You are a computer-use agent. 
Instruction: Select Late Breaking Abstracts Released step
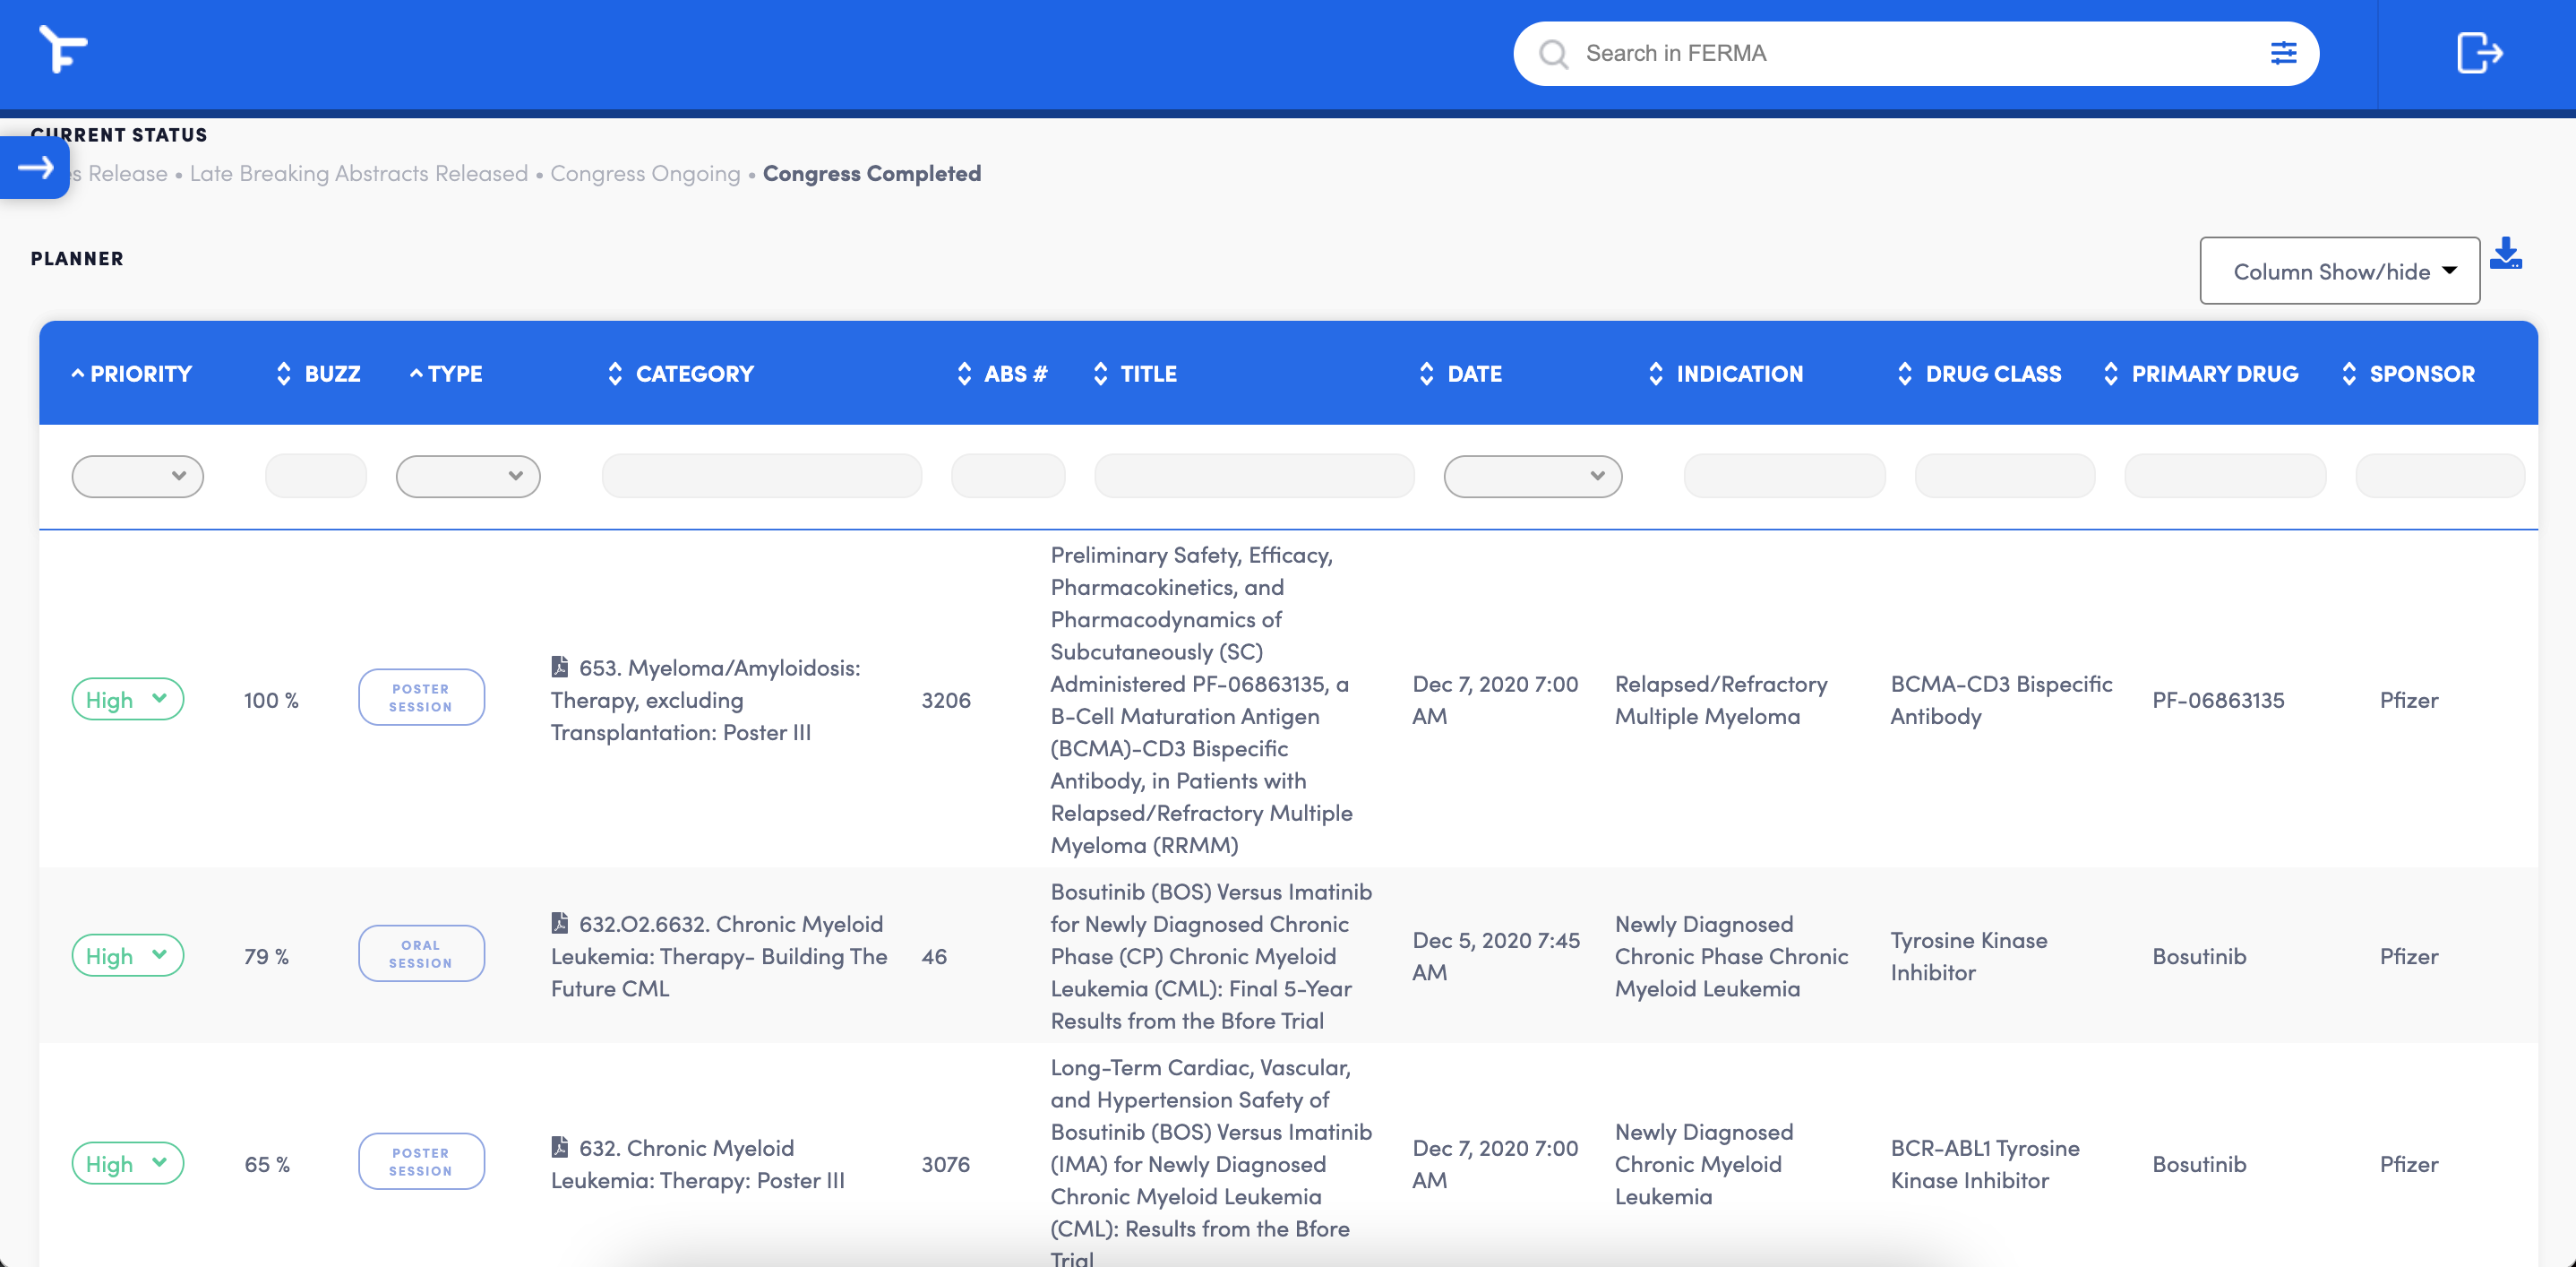[359, 173]
